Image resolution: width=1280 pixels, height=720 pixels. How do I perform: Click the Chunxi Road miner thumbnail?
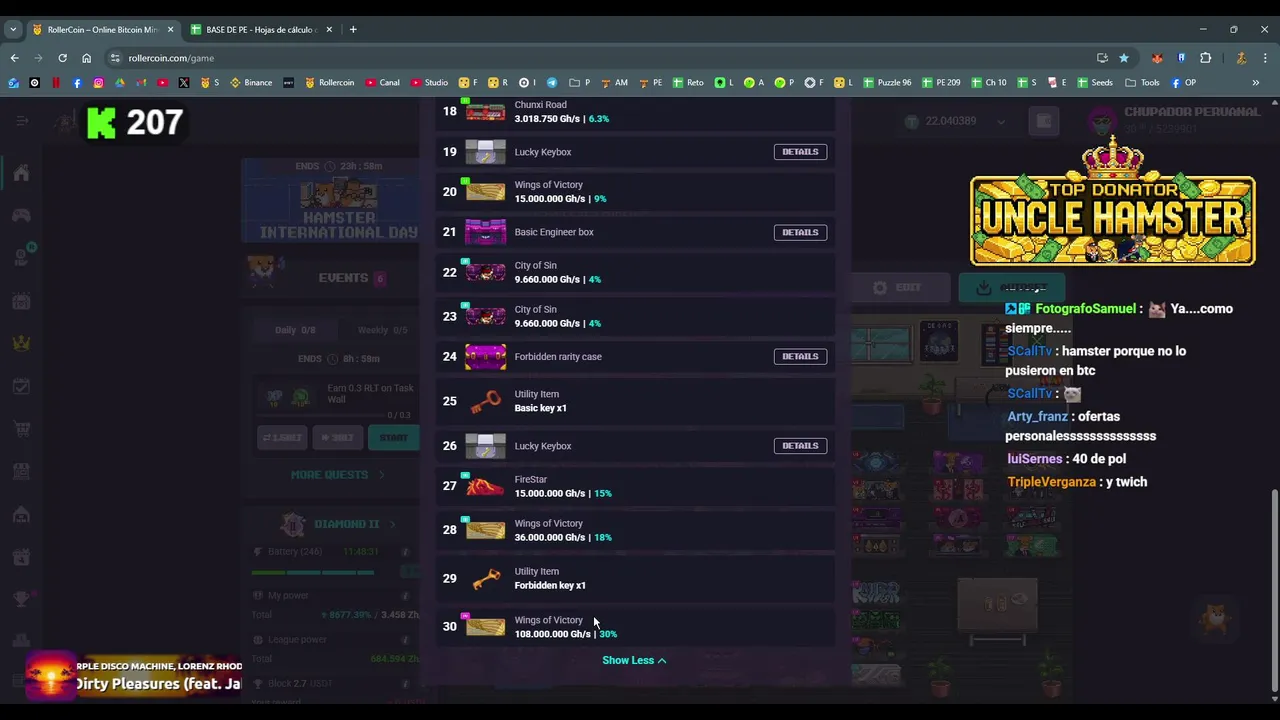point(485,112)
